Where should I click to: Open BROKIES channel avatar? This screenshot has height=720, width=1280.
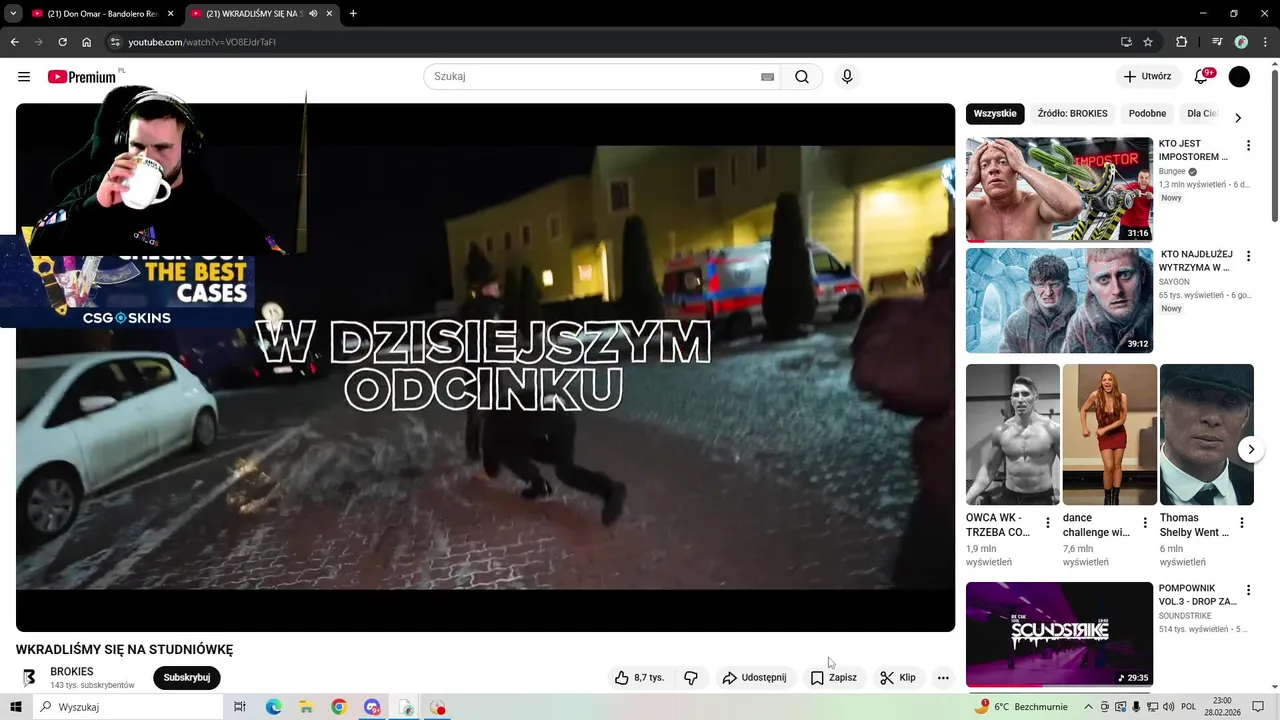tap(29, 678)
